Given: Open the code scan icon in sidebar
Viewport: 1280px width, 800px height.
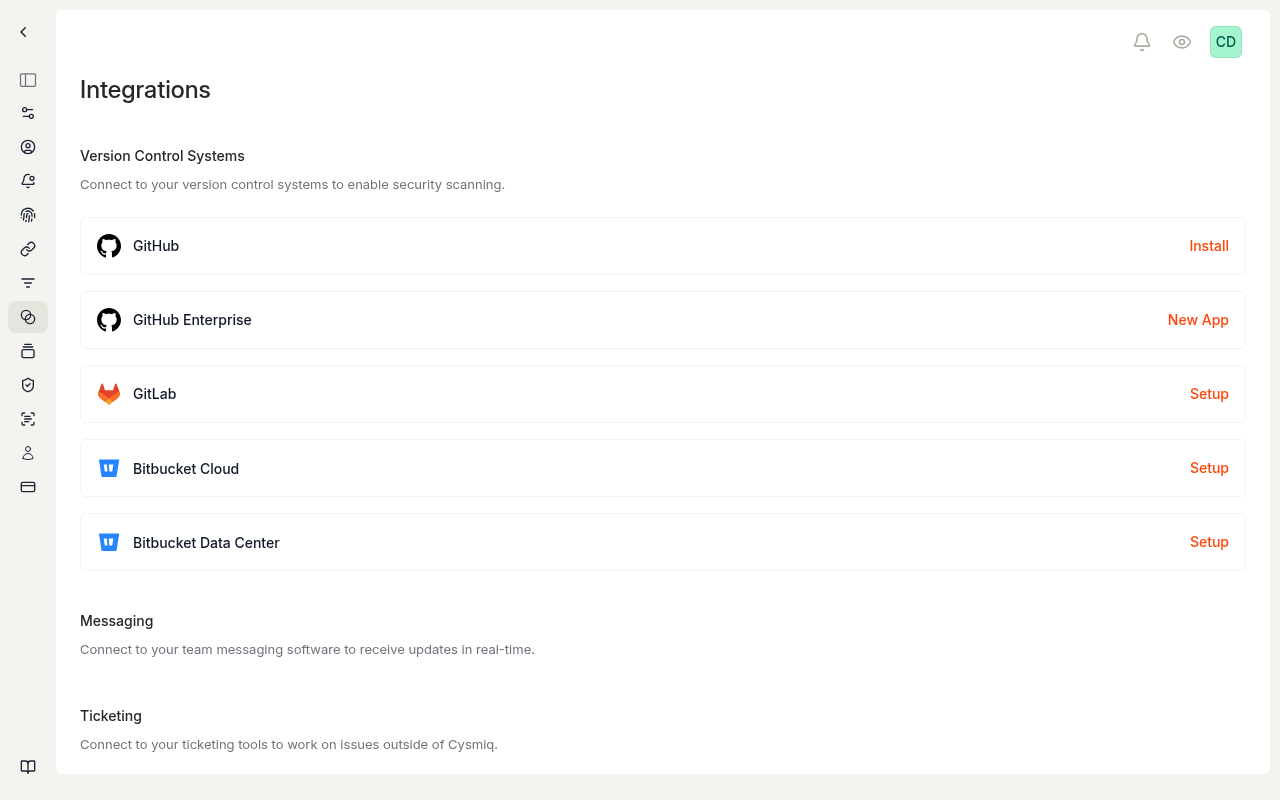Looking at the screenshot, I should click(27, 419).
